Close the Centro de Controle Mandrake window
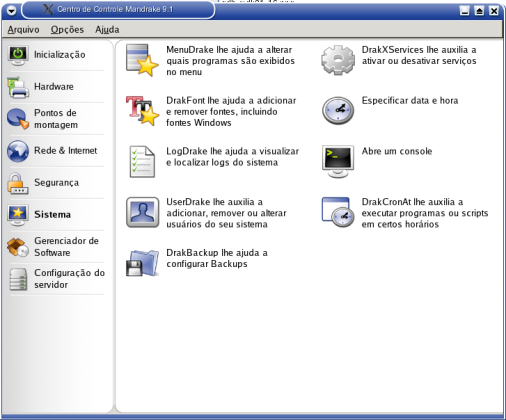The height and width of the screenshot is (420, 506). point(494,11)
